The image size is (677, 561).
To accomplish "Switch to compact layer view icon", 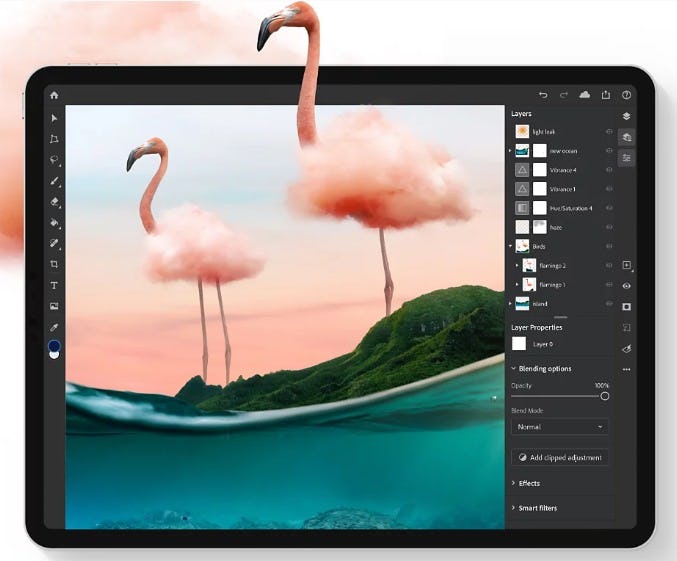I will [626, 116].
